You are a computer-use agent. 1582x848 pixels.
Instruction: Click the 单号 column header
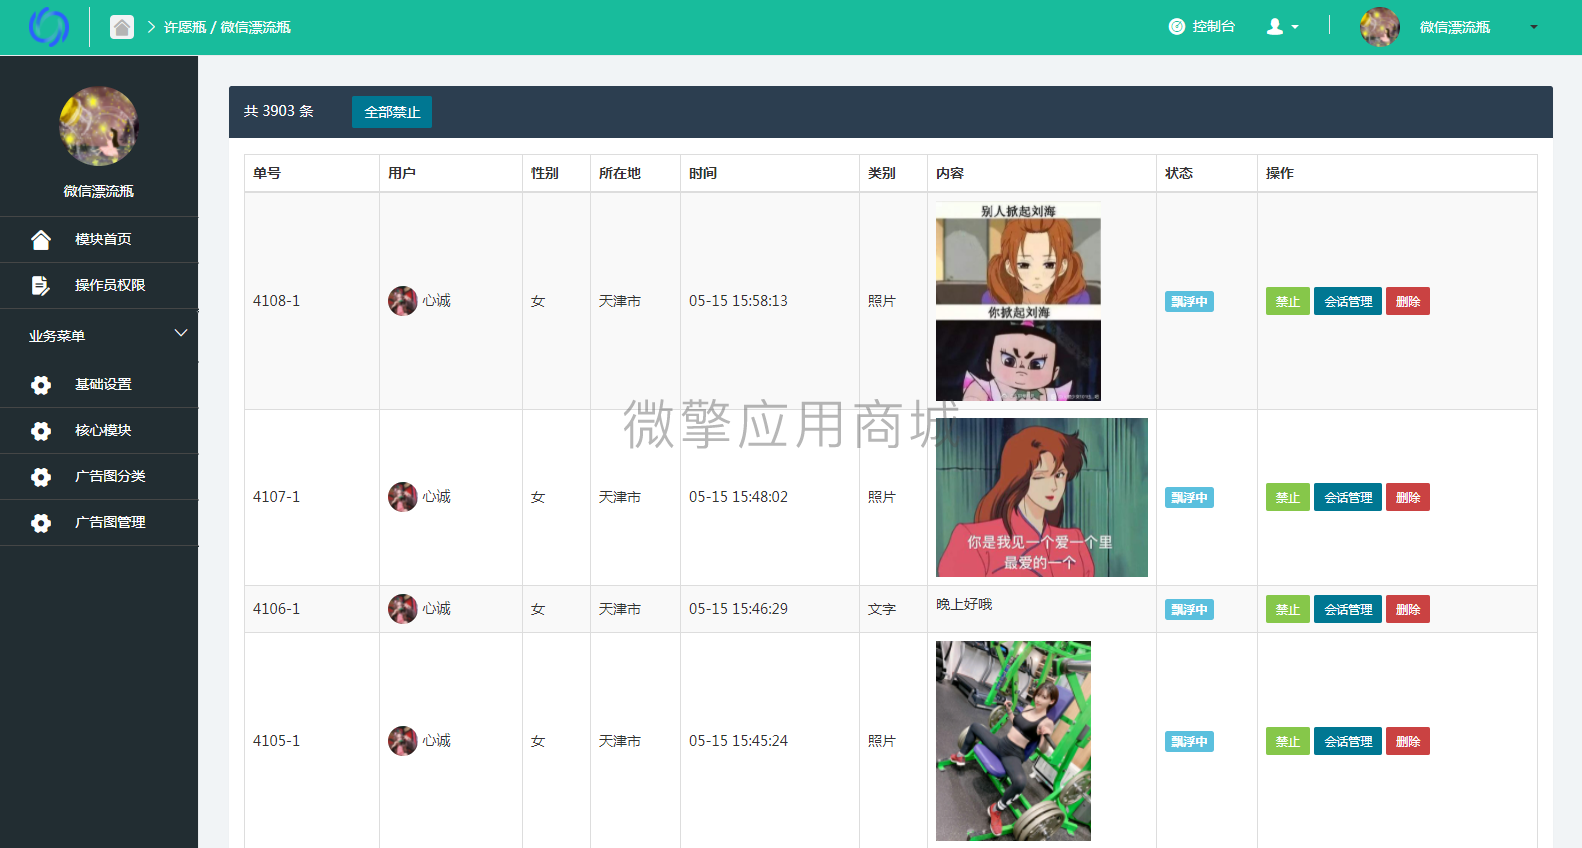click(267, 173)
